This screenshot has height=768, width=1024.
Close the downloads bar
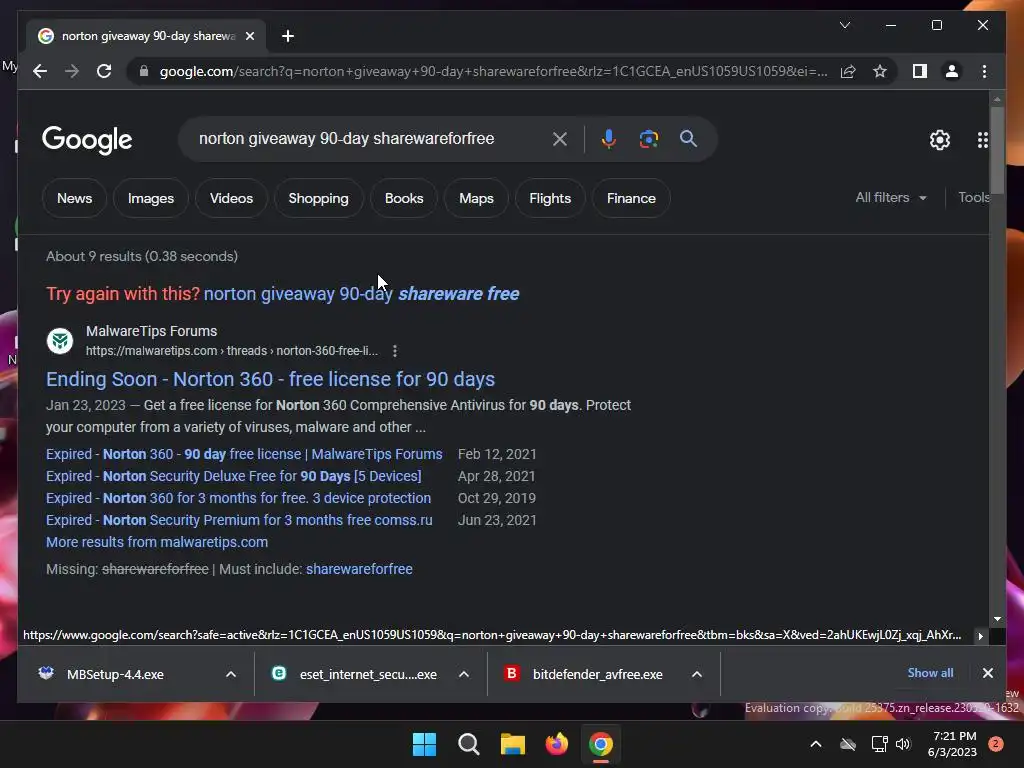987,673
